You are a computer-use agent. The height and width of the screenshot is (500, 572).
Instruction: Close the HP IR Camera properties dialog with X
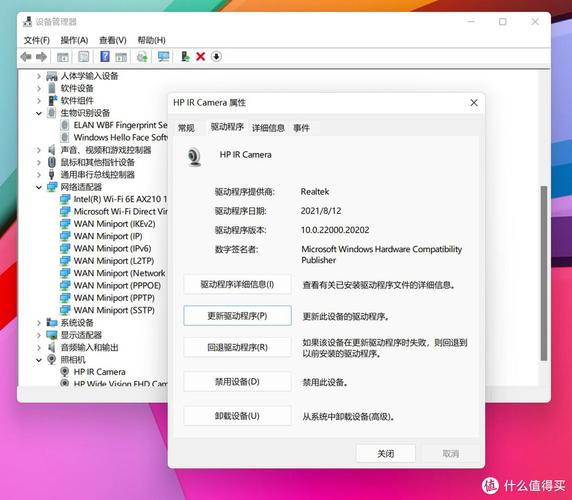pyautogui.click(x=474, y=103)
